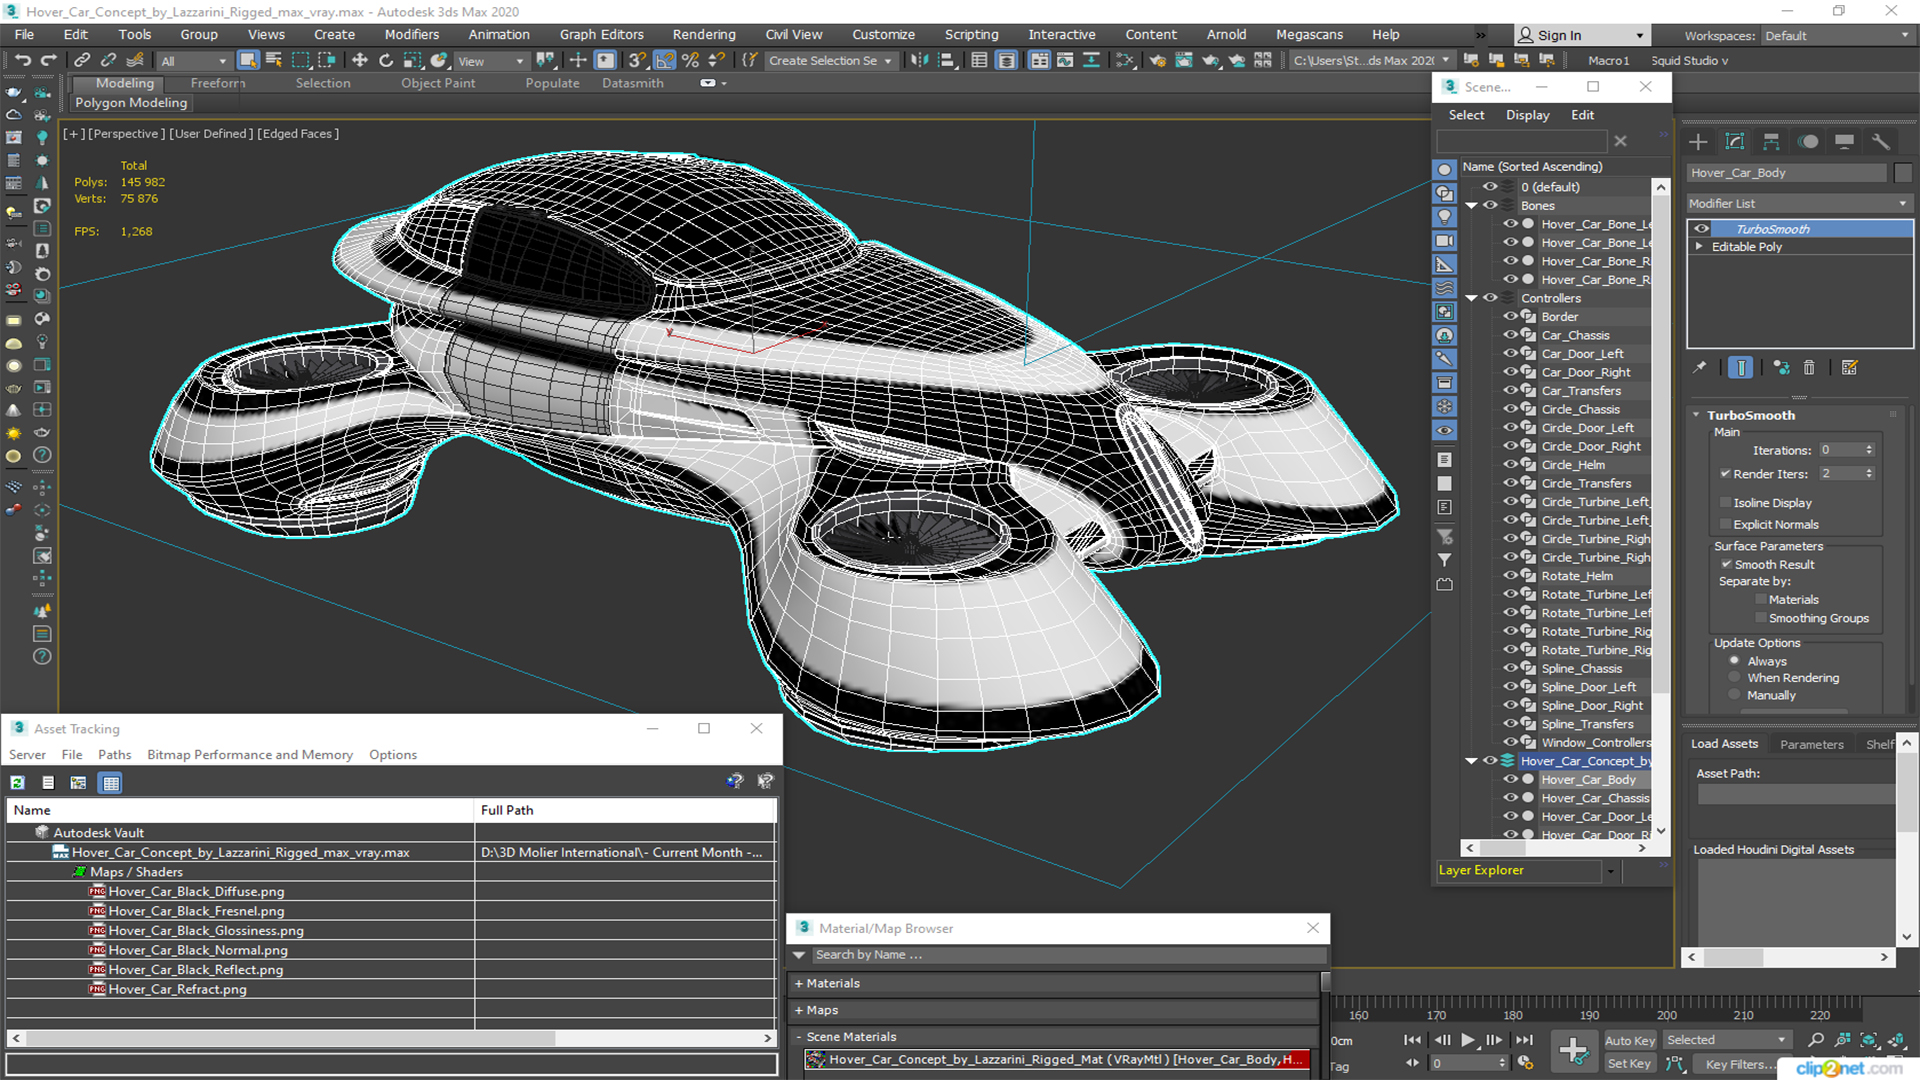Image resolution: width=1920 pixels, height=1080 pixels.
Task: Hide Car_Chassis with its eye icon
Action: 1511,335
